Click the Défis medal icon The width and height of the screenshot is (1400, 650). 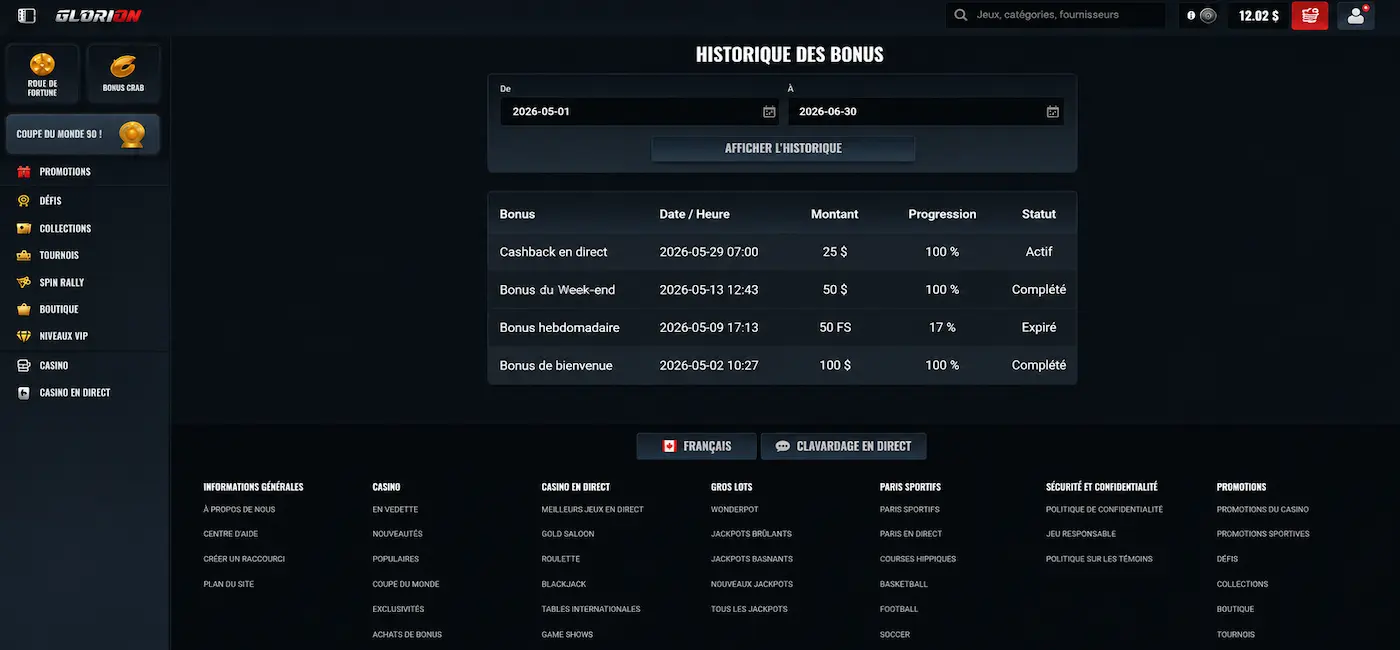pyautogui.click(x=24, y=201)
